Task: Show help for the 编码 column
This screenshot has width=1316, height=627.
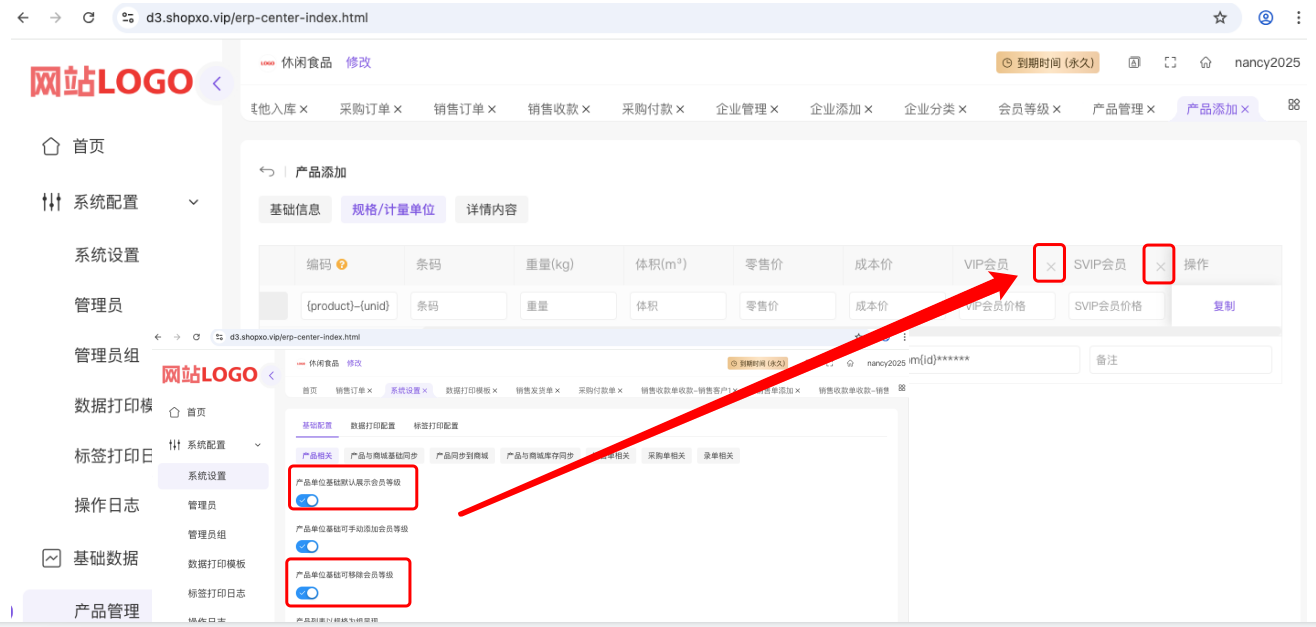Action: point(342,265)
